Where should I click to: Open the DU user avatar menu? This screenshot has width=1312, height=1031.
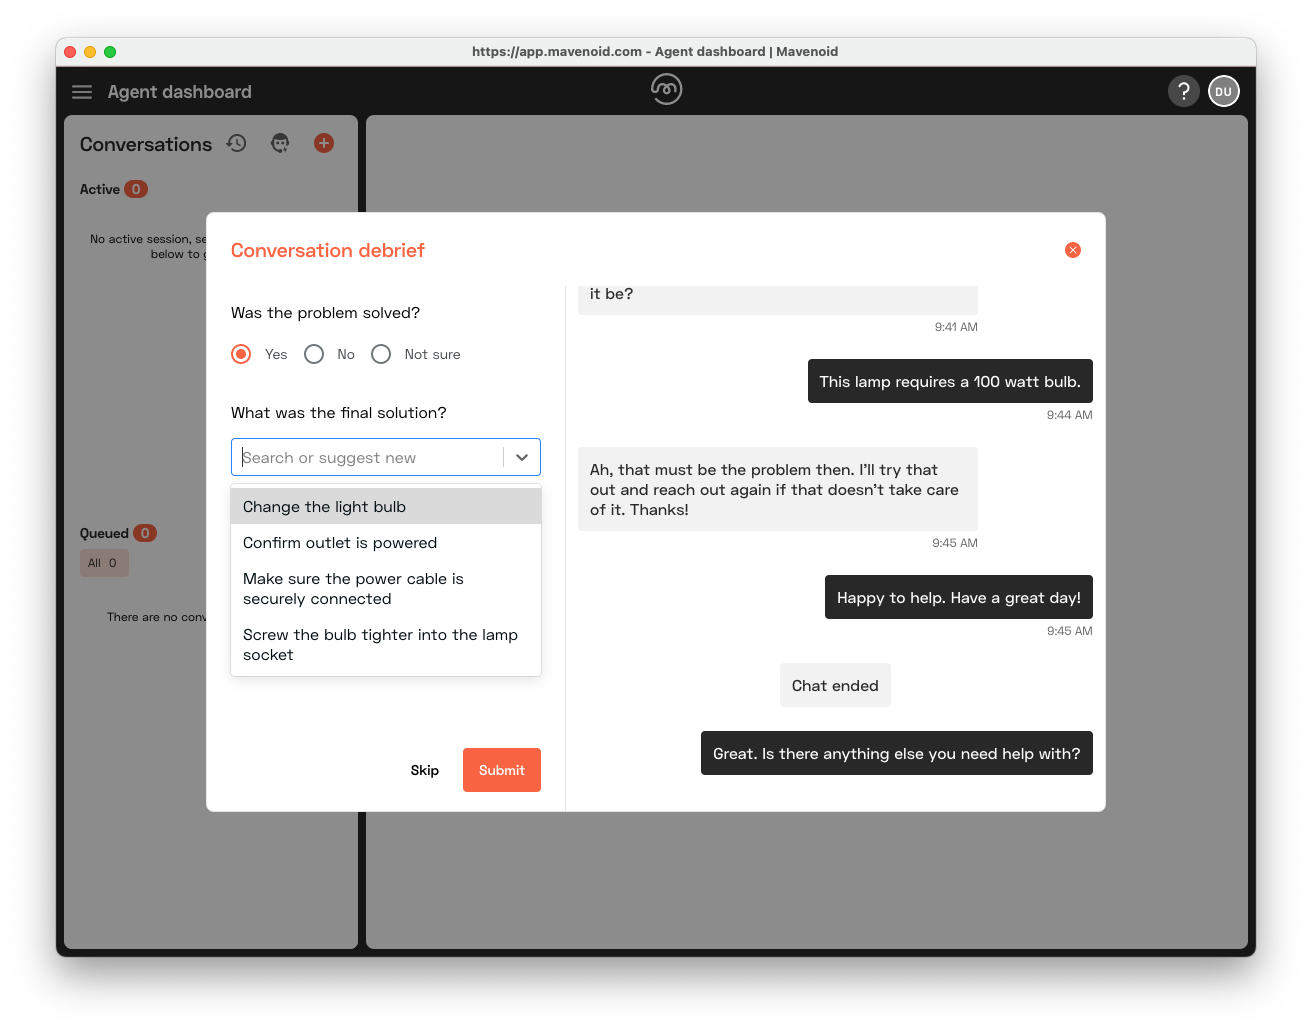click(x=1223, y=92)
